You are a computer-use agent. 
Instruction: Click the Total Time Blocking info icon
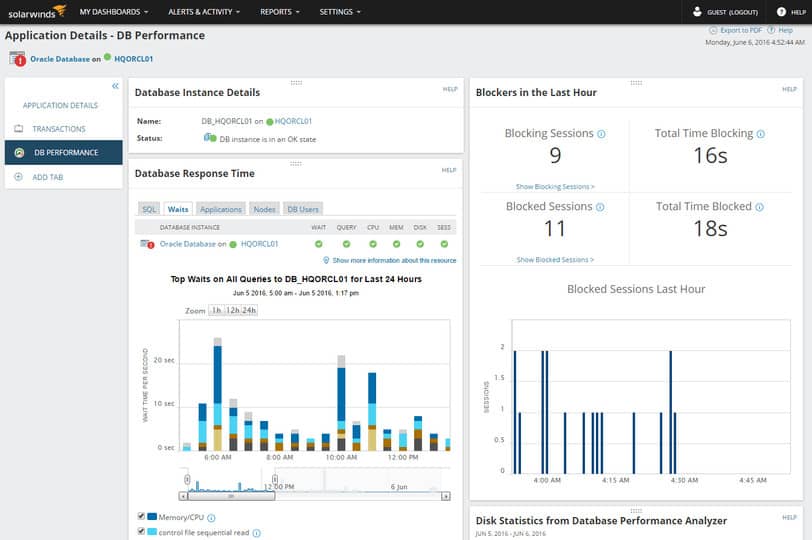pos(760,134)
